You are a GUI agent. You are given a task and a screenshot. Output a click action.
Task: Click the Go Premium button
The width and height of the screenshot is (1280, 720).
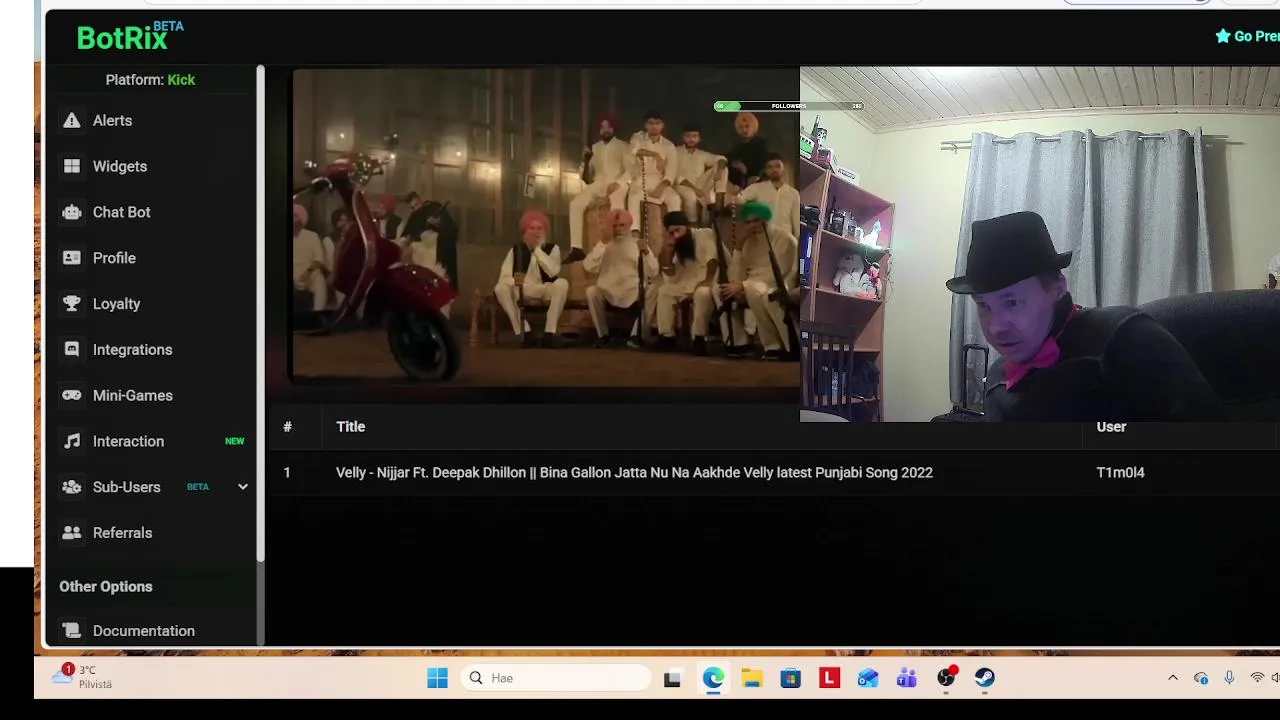coord(1247,36)
